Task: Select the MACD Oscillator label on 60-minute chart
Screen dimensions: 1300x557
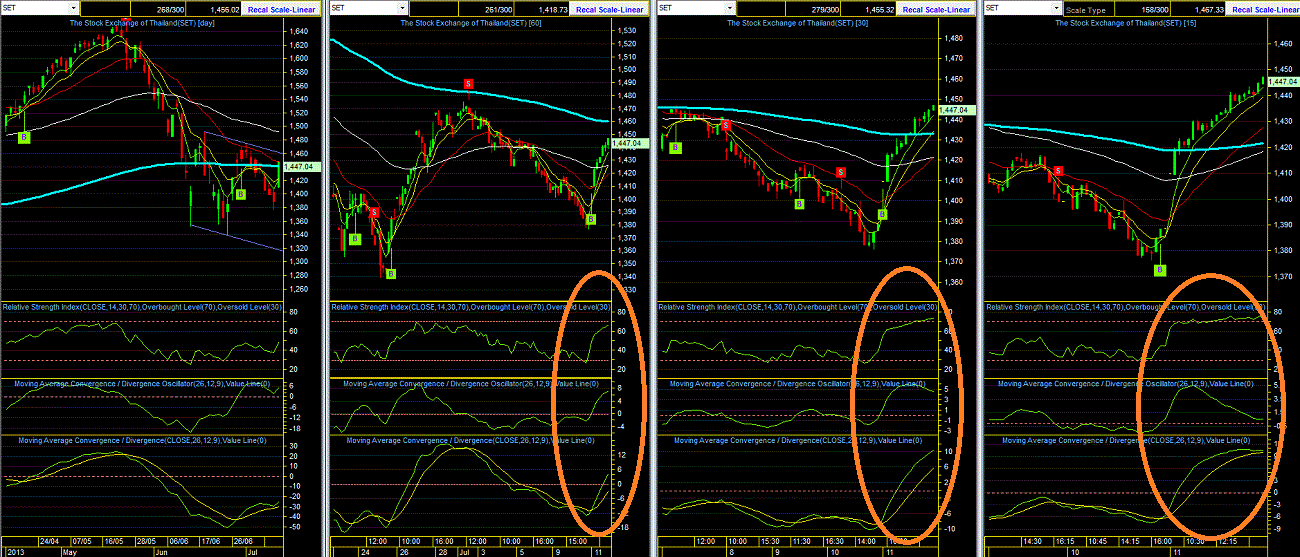Action: click(x=470, y=383)
